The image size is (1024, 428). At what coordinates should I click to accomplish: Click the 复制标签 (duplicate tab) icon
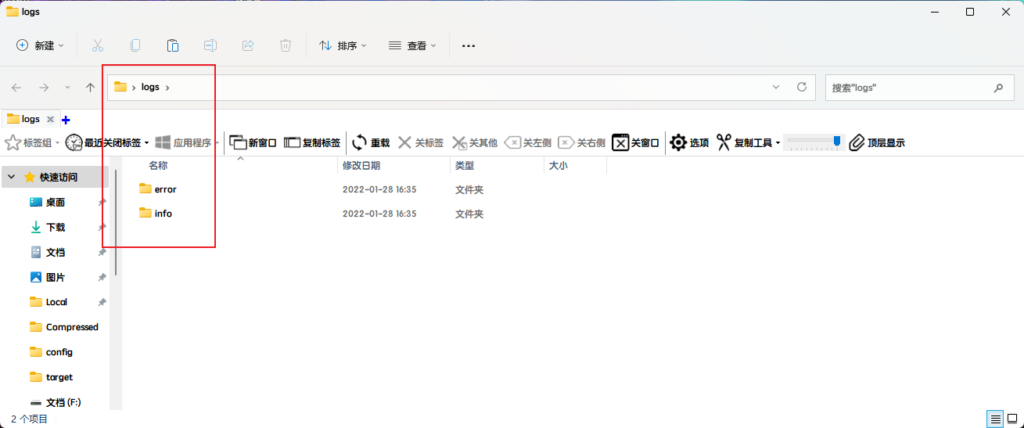coord(292,143)
